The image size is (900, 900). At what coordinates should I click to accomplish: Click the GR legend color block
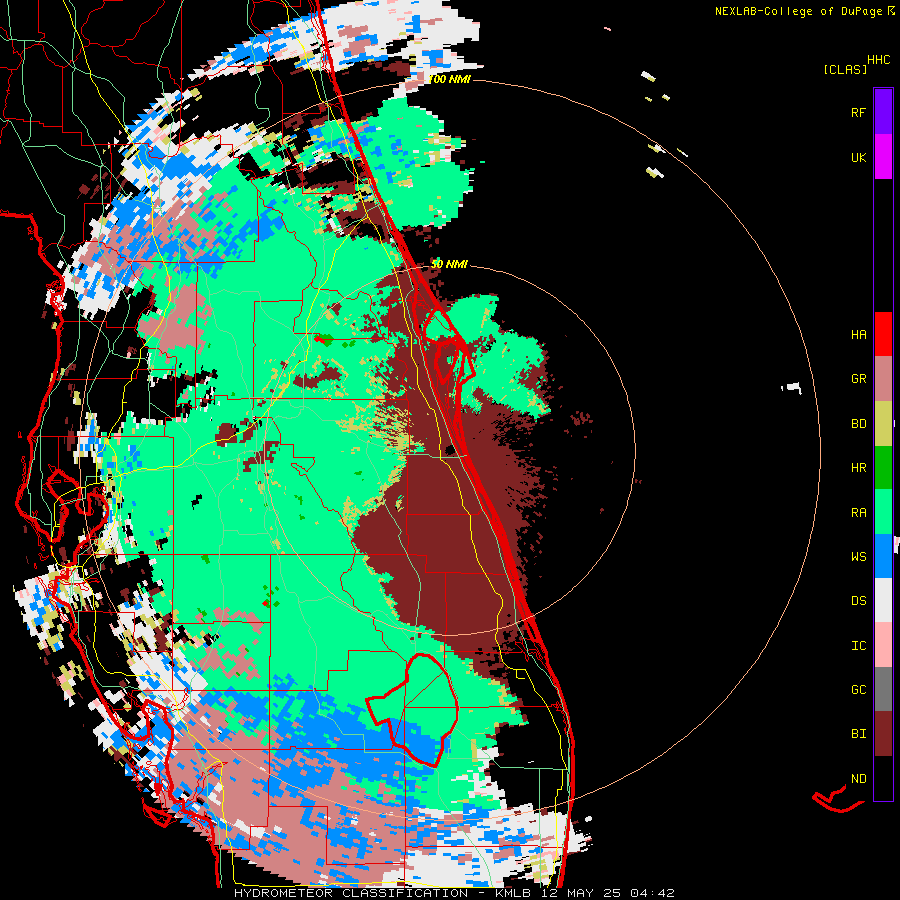click(x=883, y=379)
